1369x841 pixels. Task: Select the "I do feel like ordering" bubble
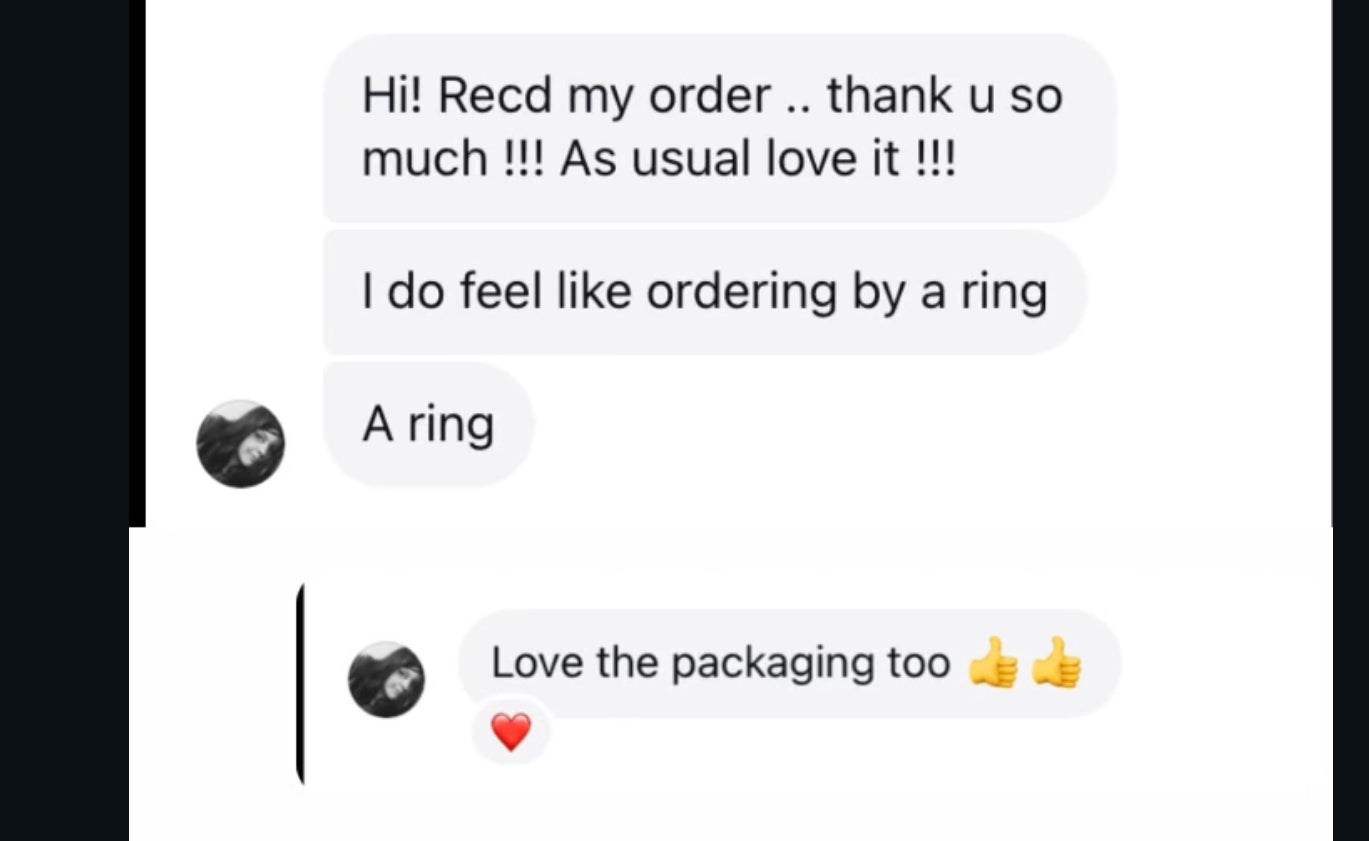coord(705,292)
